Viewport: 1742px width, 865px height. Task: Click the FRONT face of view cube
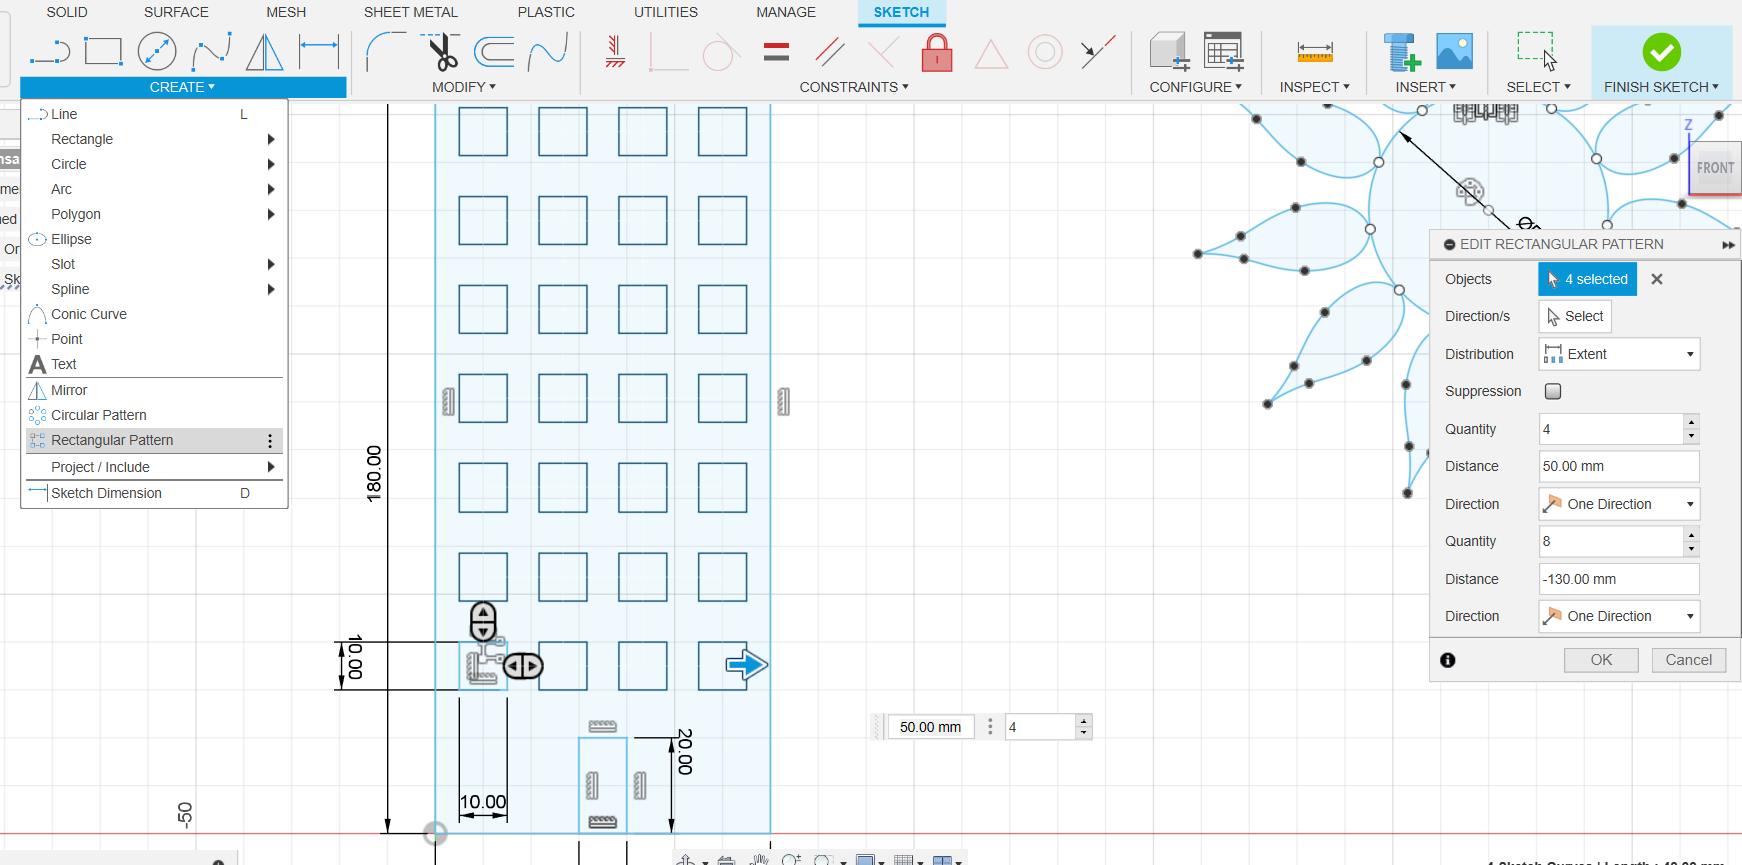pos(1715,168)
